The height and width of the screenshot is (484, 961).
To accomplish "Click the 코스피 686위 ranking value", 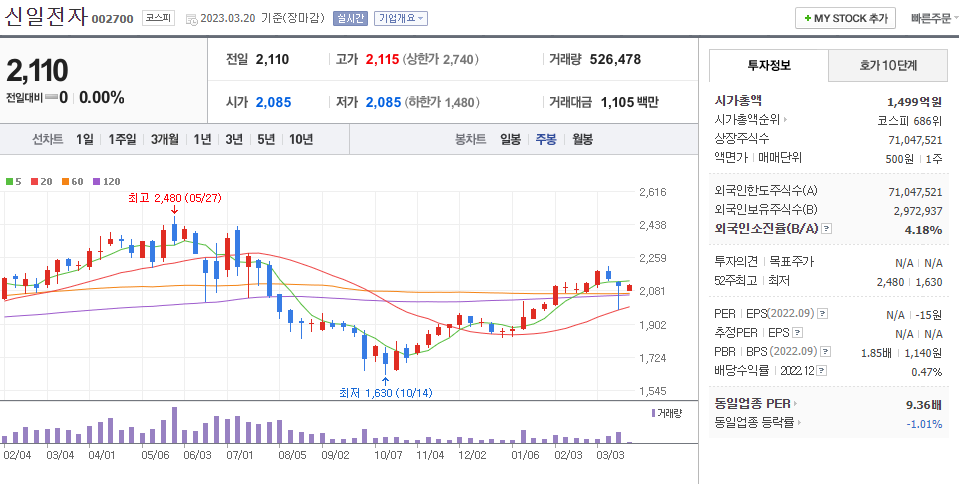I will (x=910, y=121).
